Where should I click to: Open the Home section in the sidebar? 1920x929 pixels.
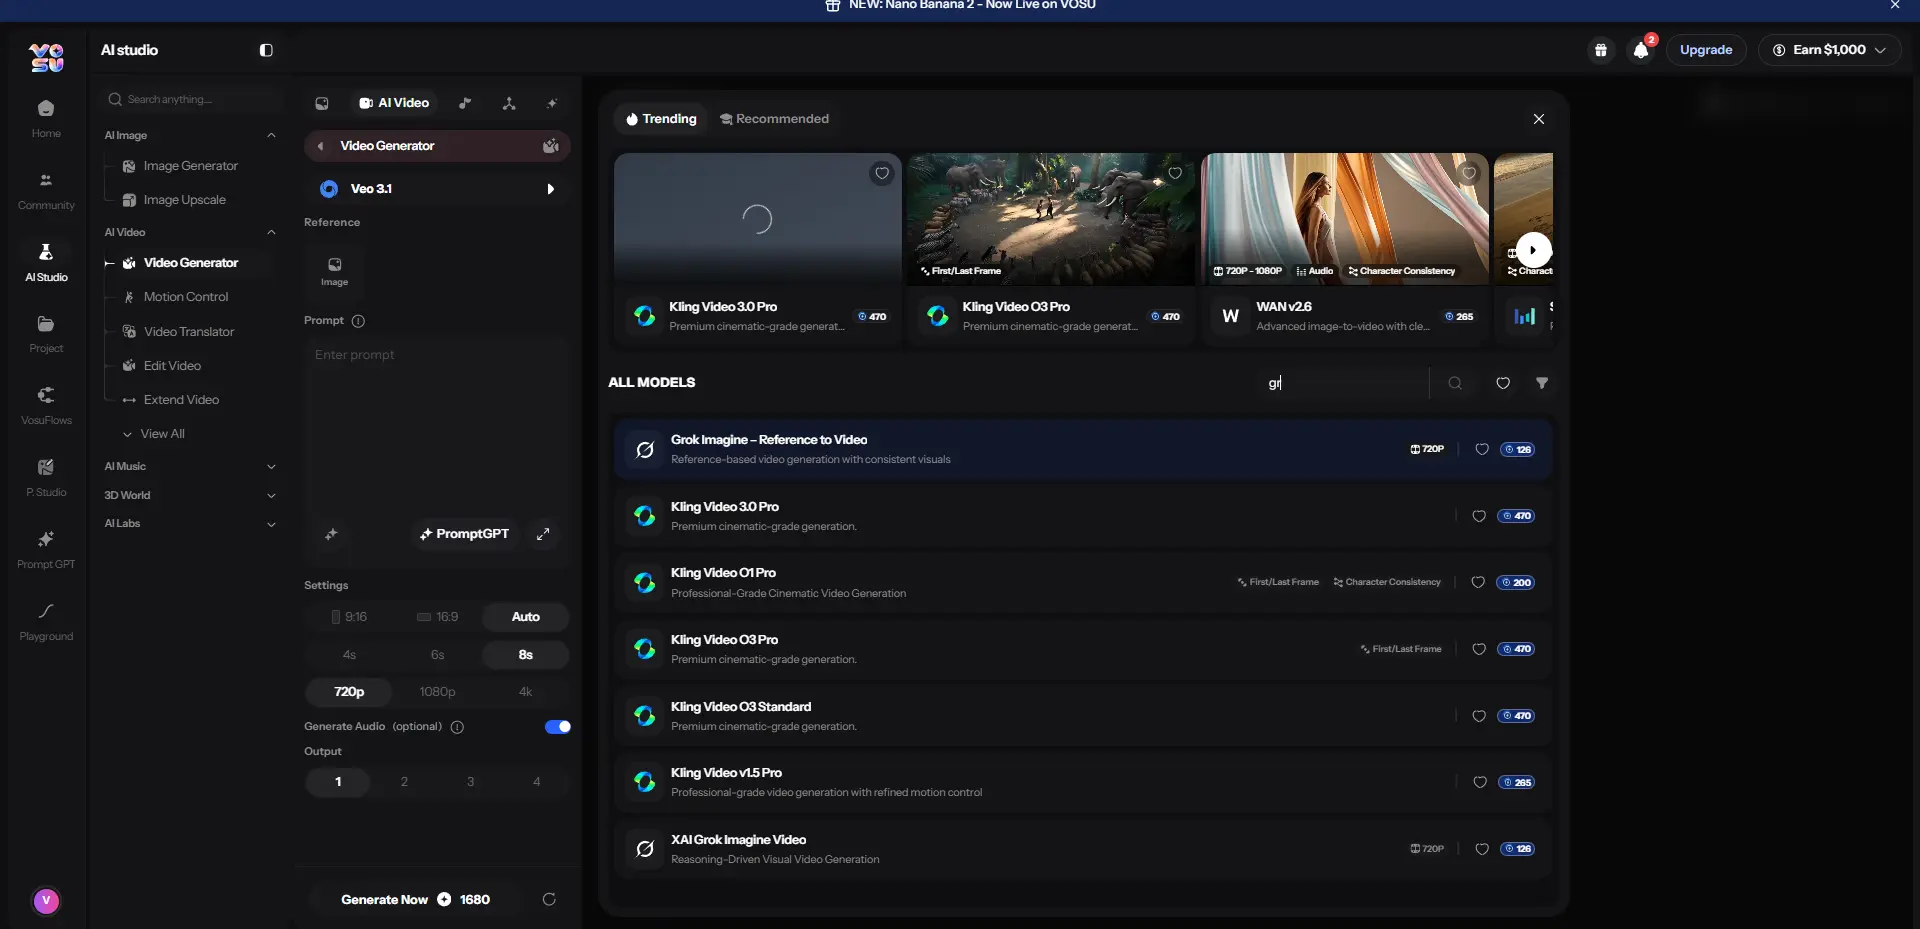tap(46, 118)
